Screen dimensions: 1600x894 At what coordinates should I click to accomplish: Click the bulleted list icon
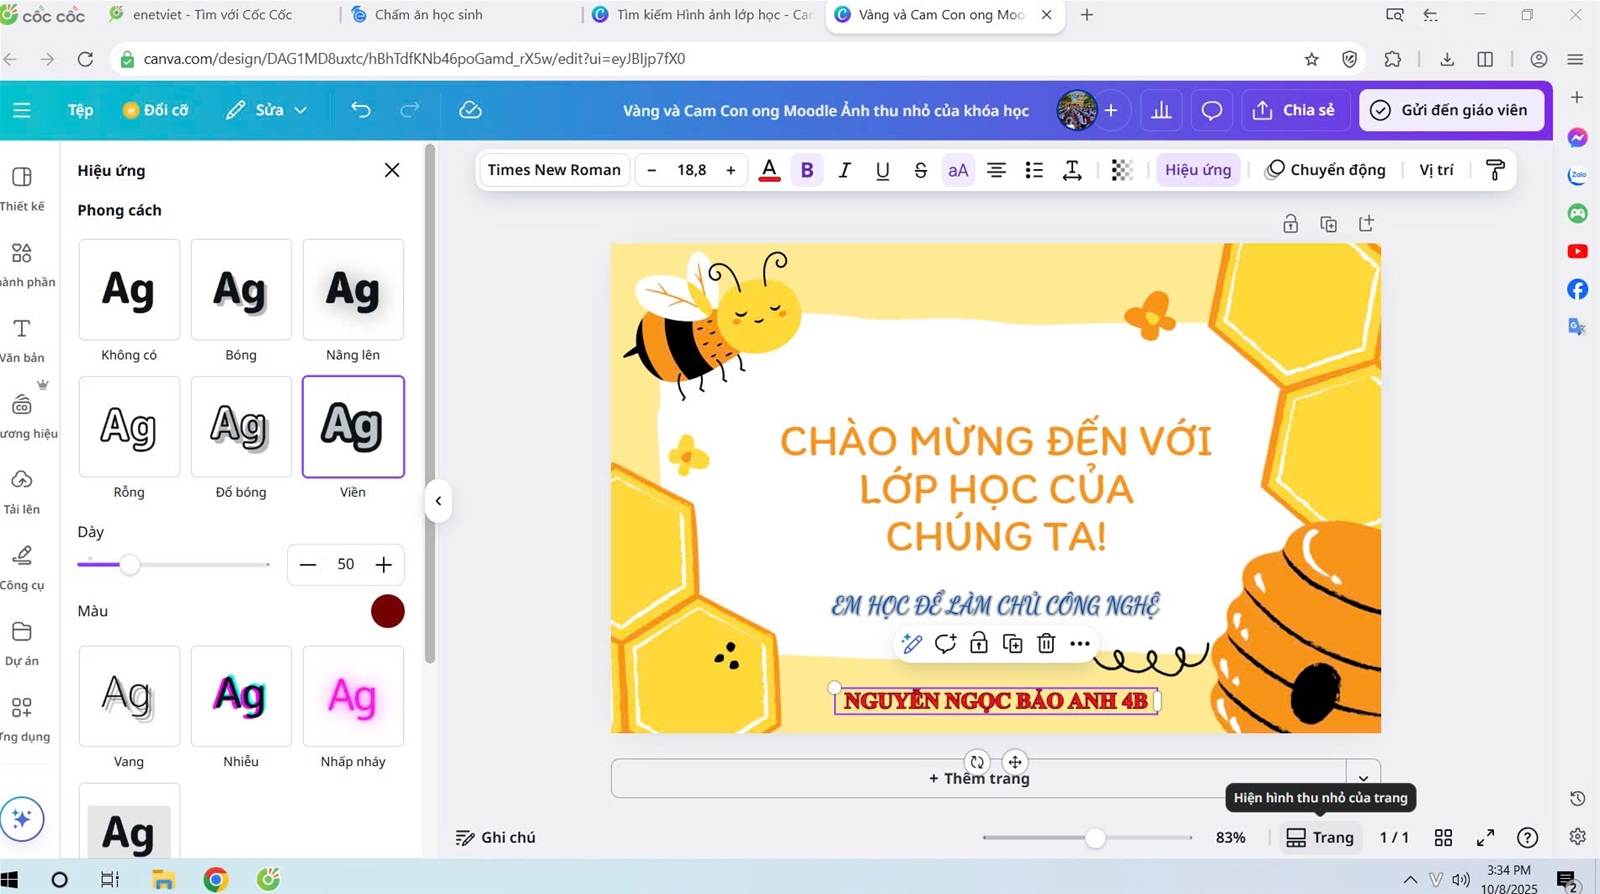point(1034,170)
